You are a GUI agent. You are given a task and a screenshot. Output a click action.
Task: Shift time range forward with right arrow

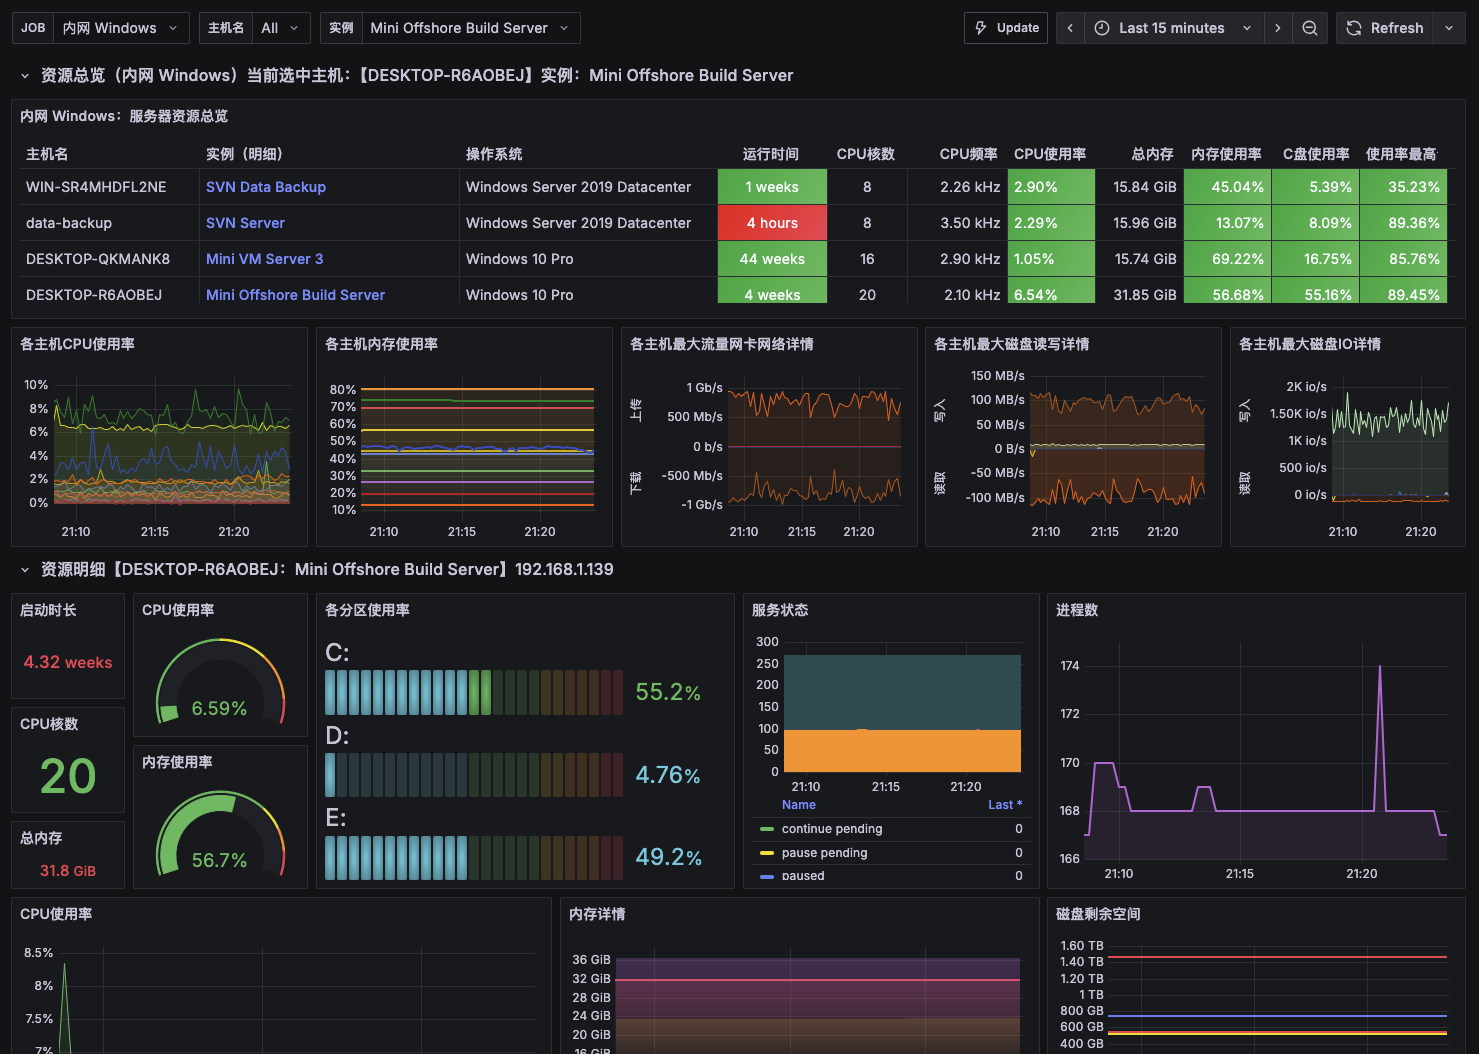(x=1277, y=28)
